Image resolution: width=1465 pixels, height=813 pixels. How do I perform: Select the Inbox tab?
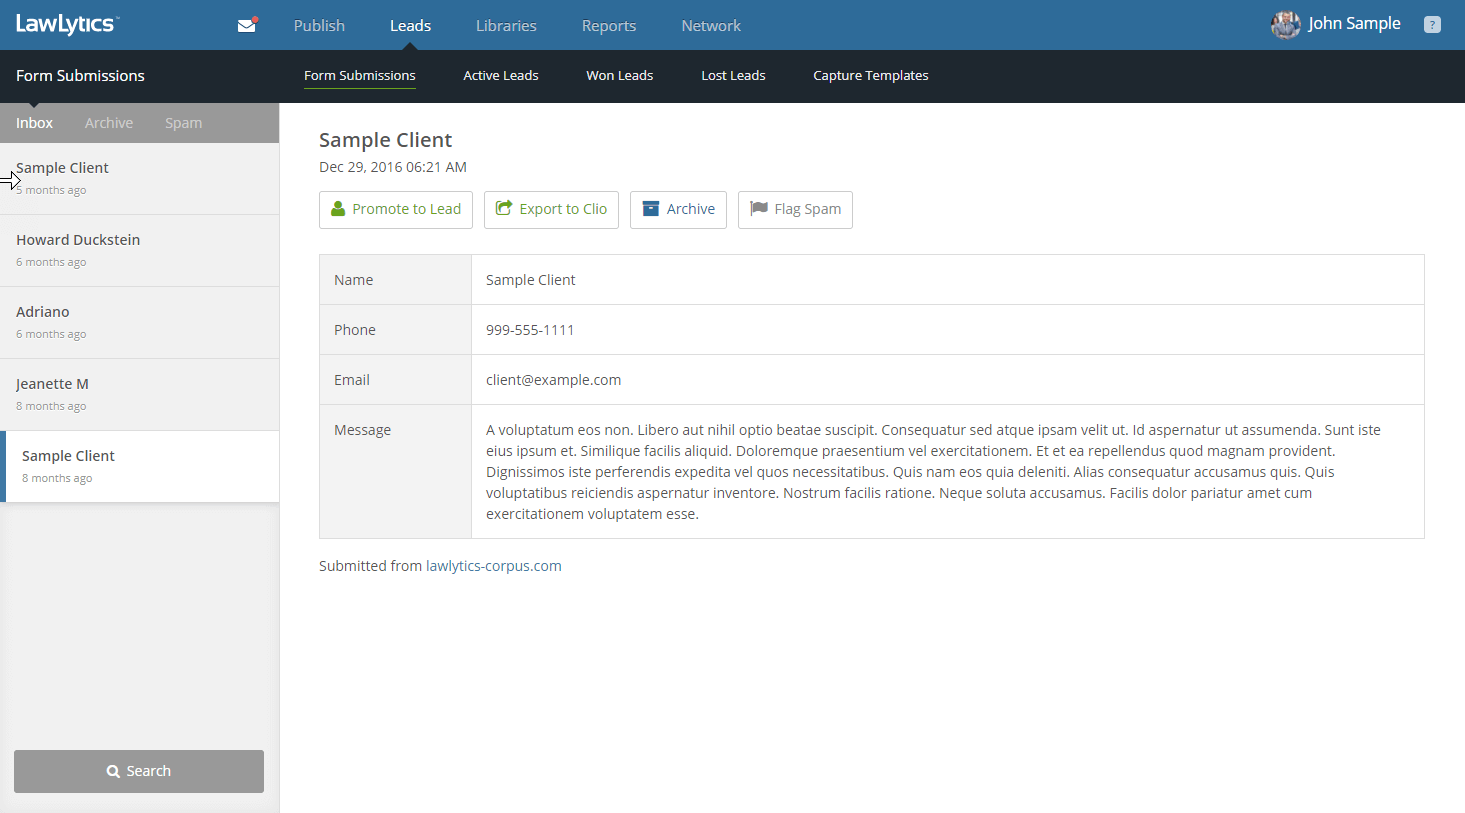tap(34, 123)
